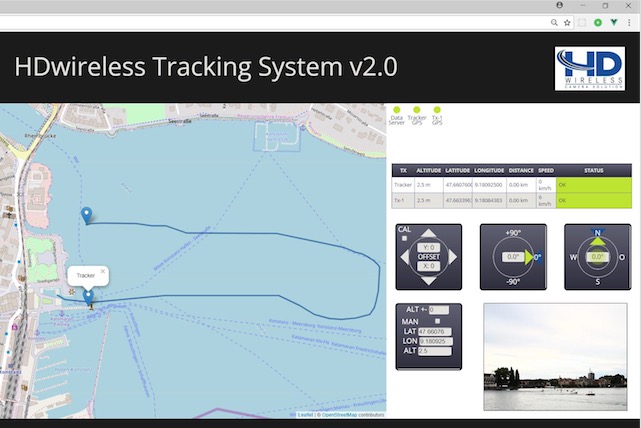
Task: Click the Tx-1 GPS status indicator
Action: click(x=437, y=110)
